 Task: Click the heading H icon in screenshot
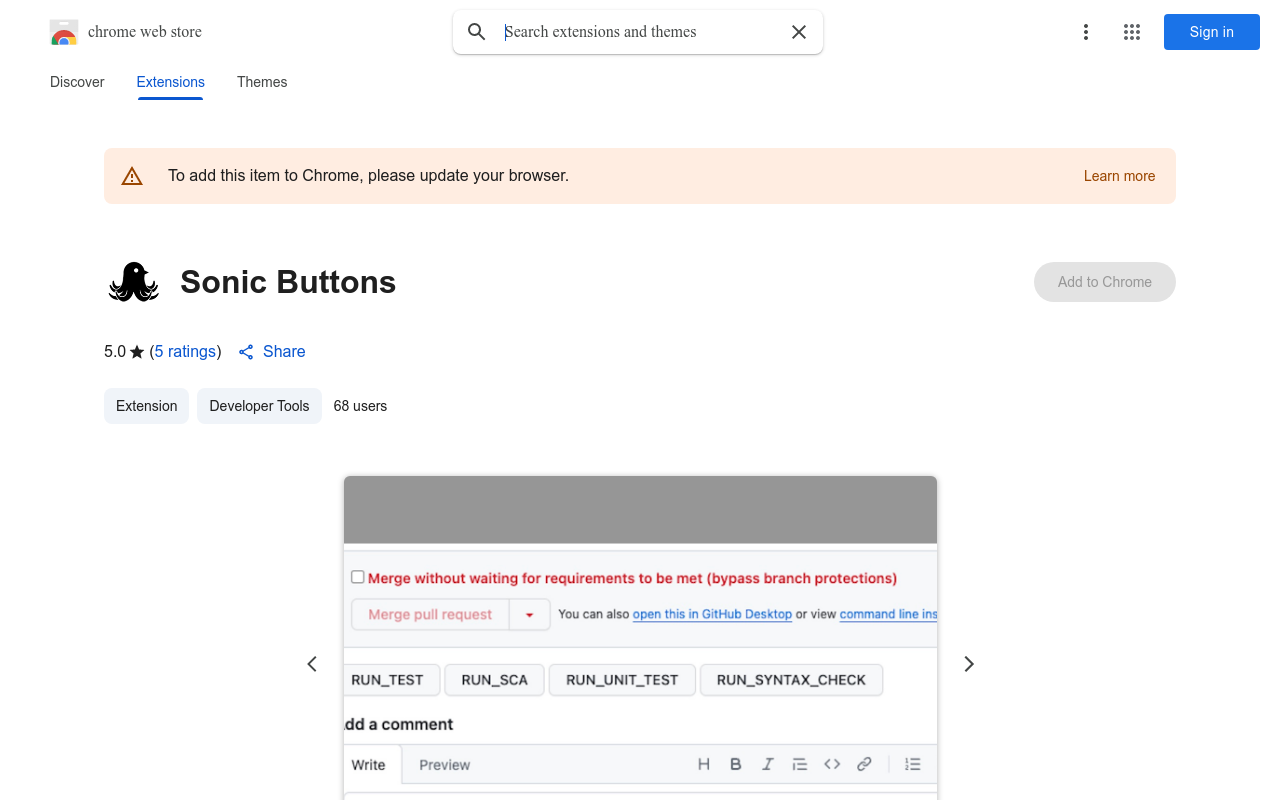click(704, 764)
